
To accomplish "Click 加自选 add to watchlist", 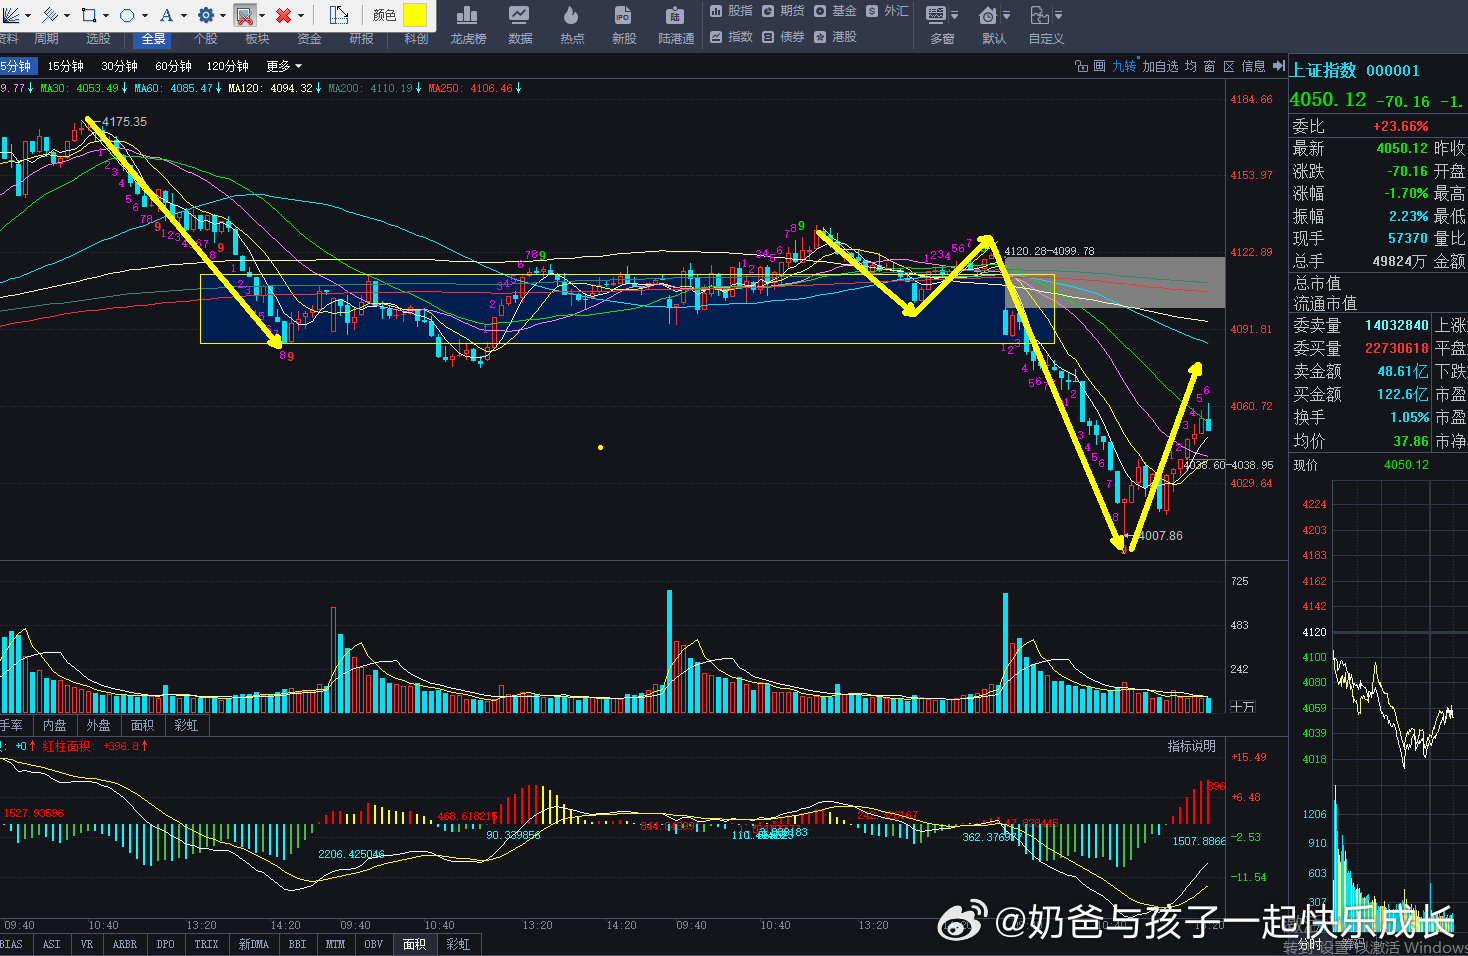I will coord(1161,66).
